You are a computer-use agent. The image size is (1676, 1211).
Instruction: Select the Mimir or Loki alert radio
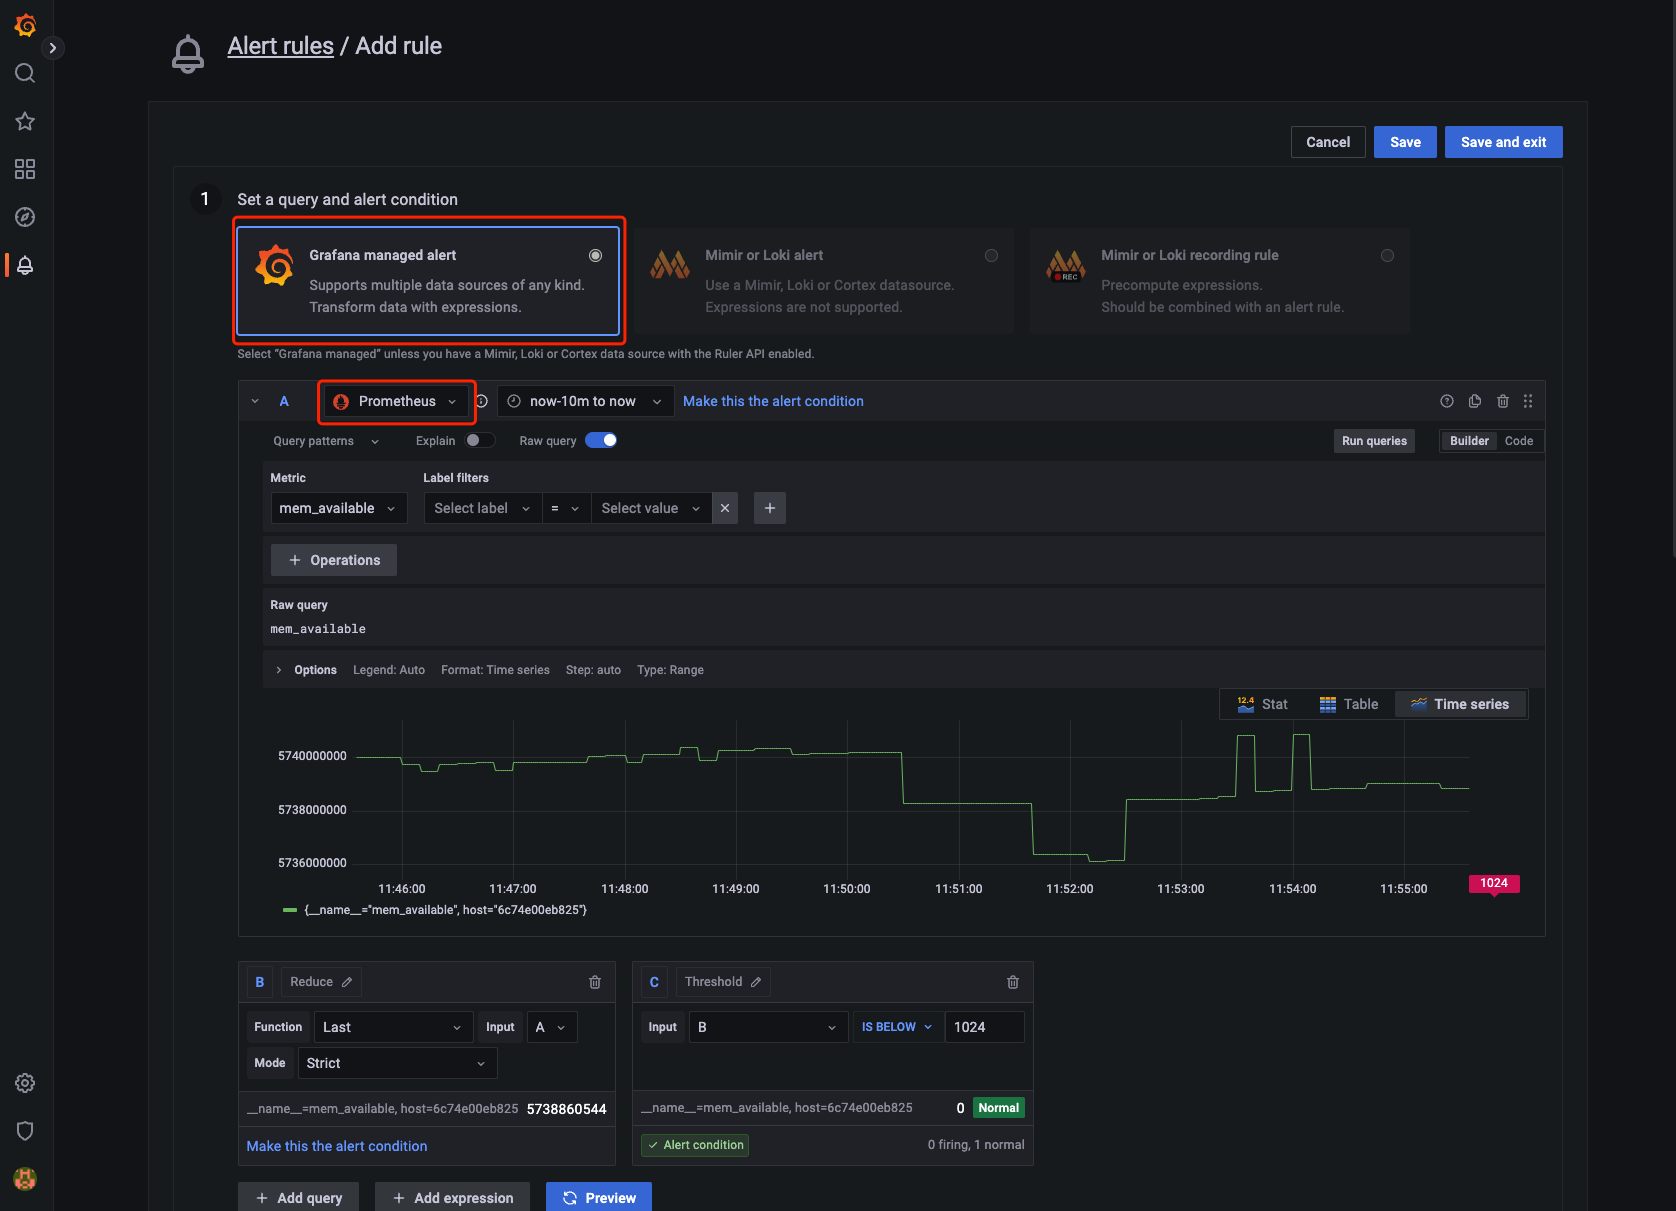coord(991,256)
